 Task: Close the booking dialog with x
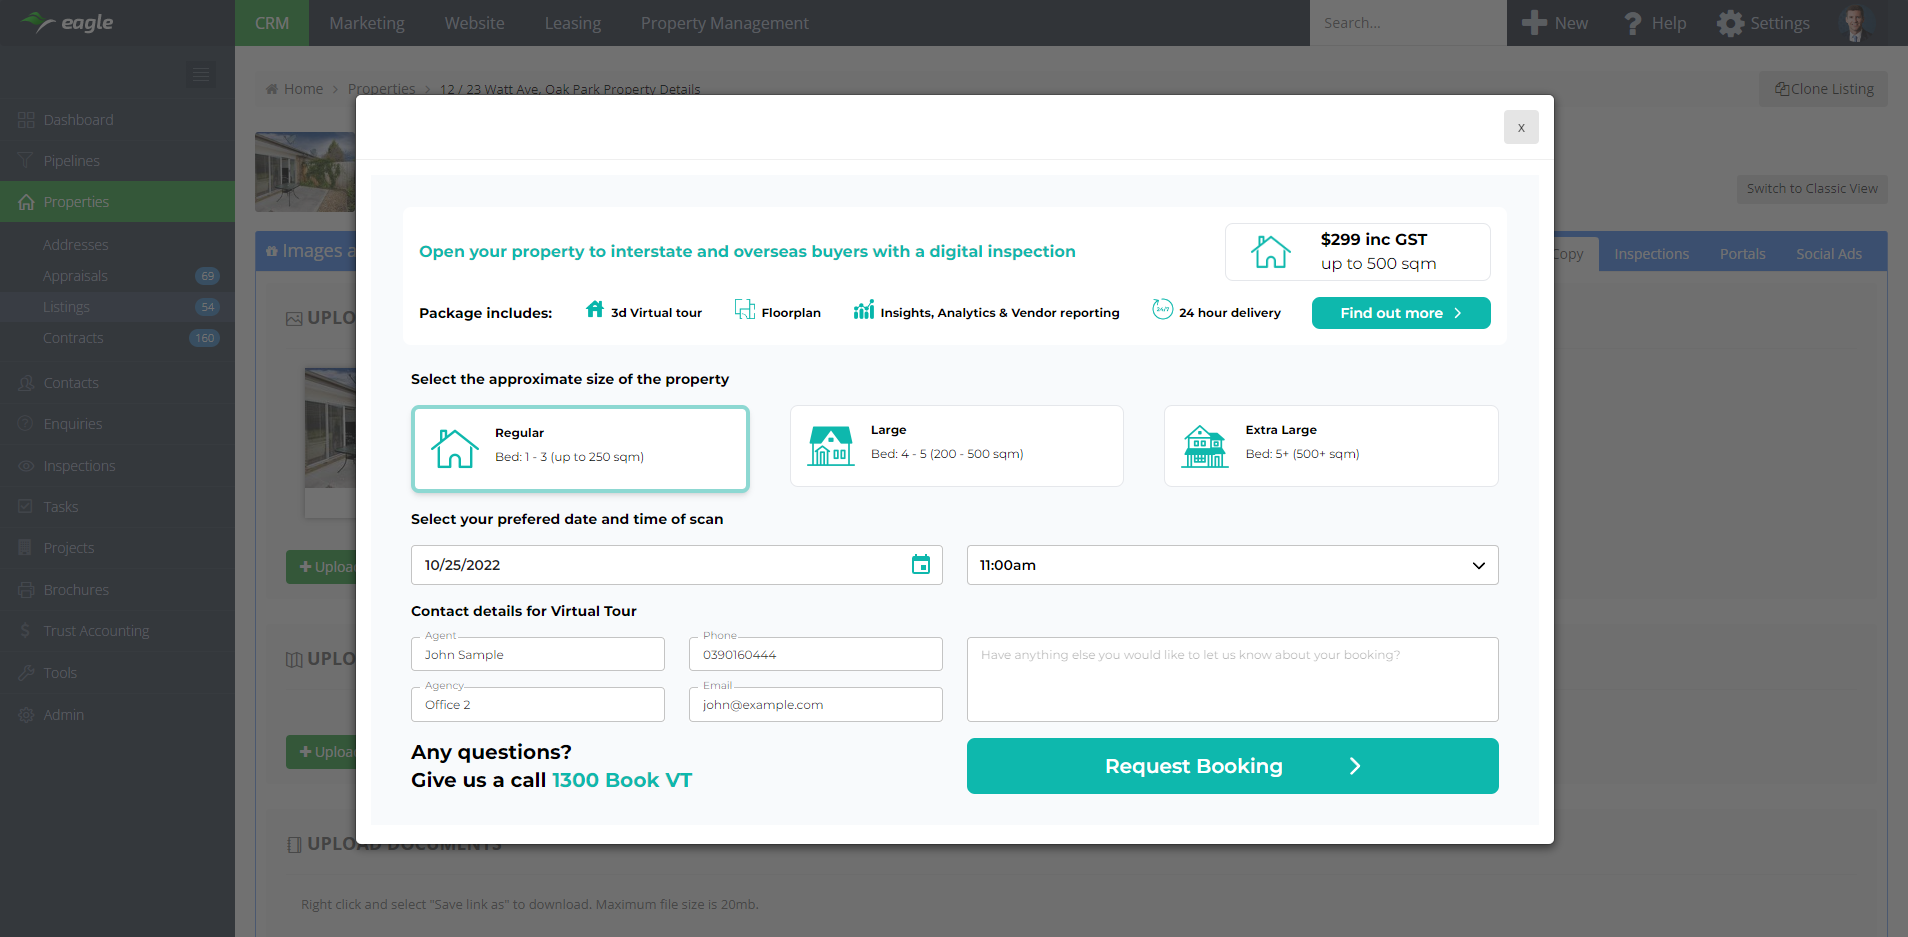coord(1520,127)
